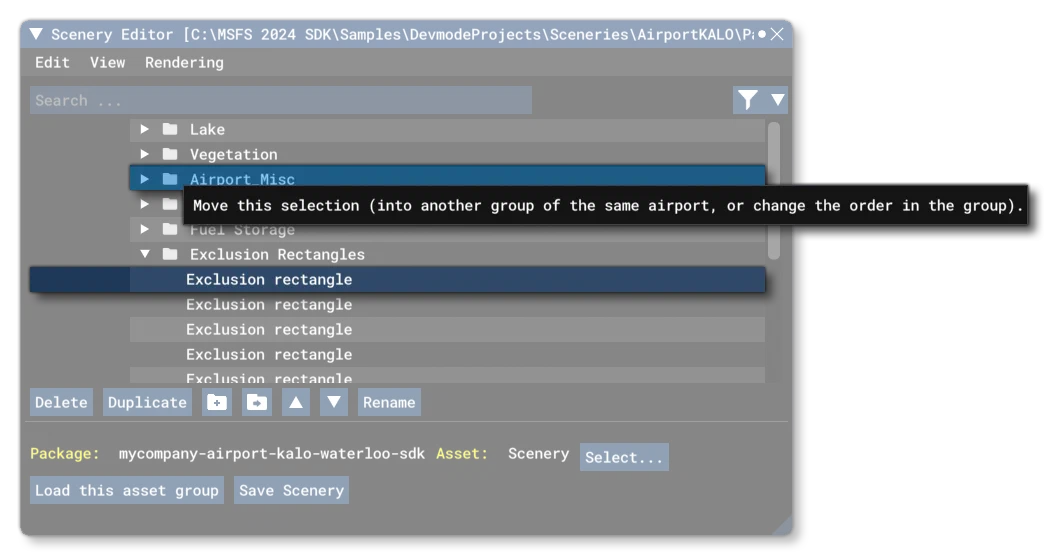The height and width of the screenshot is (556, 1048).
Task: Expand the Airport_Misc group
Action: [144, 179]
